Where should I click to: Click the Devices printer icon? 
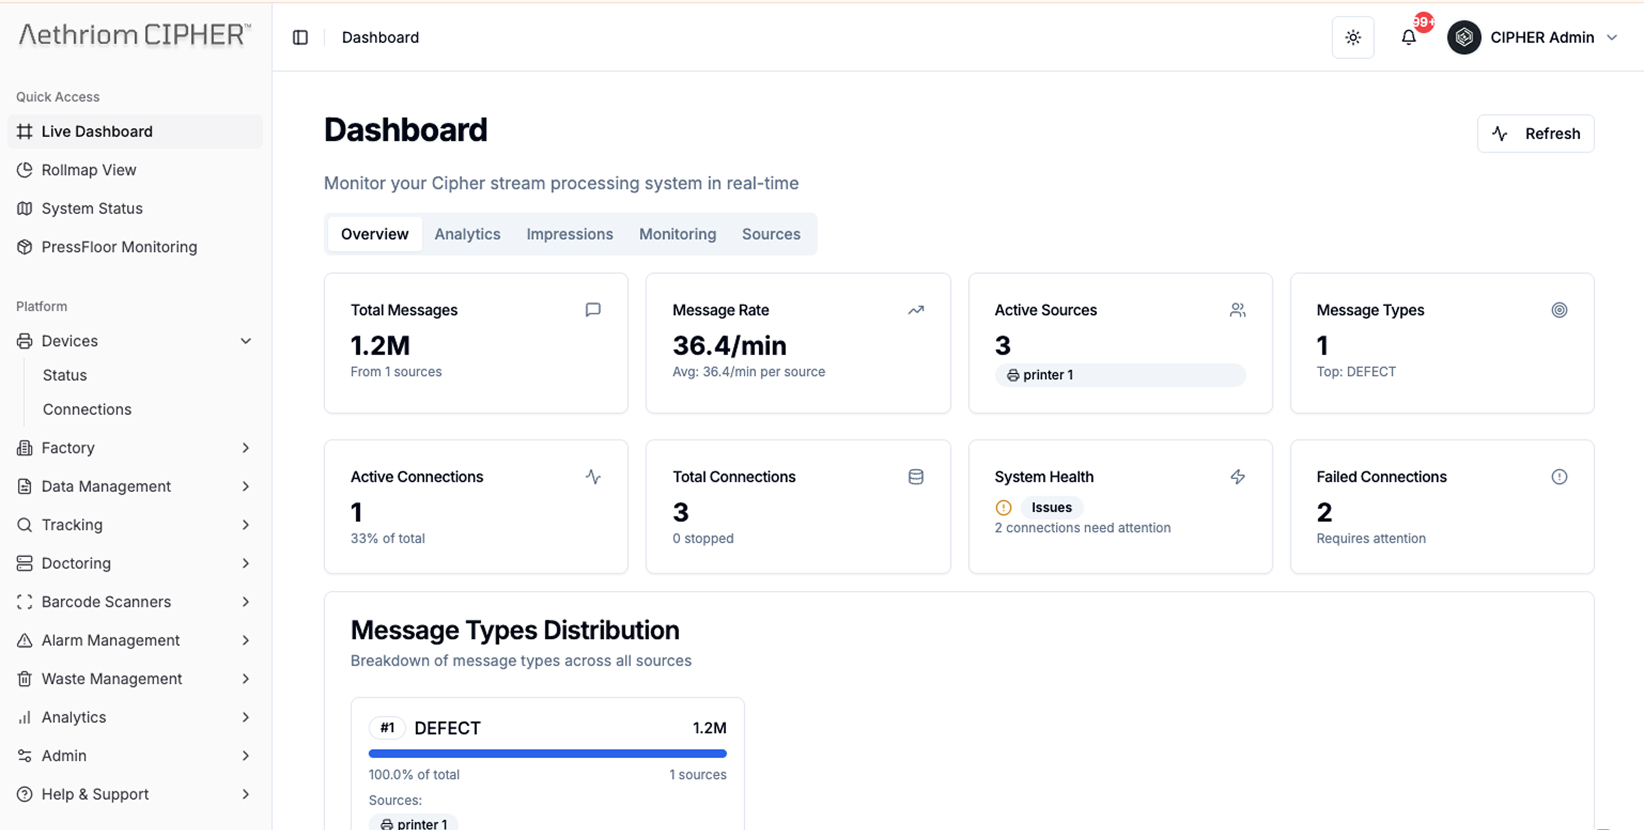tap(25, 341)
